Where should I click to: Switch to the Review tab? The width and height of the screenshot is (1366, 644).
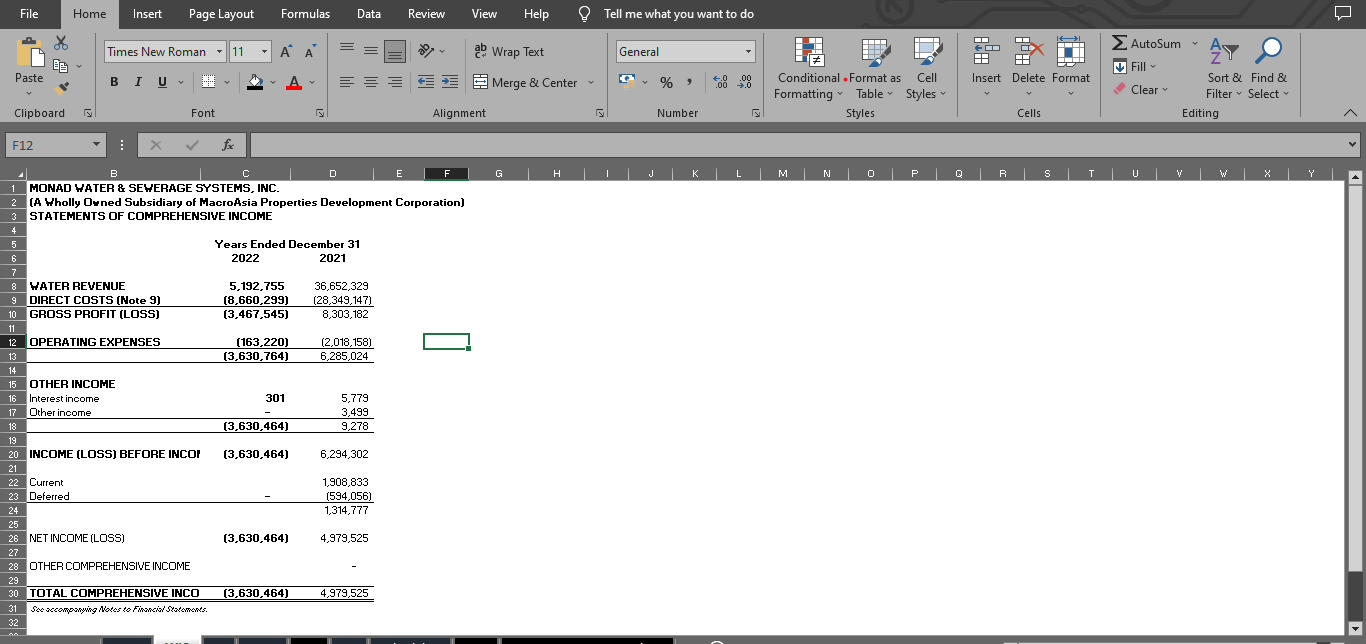(427, 14)
